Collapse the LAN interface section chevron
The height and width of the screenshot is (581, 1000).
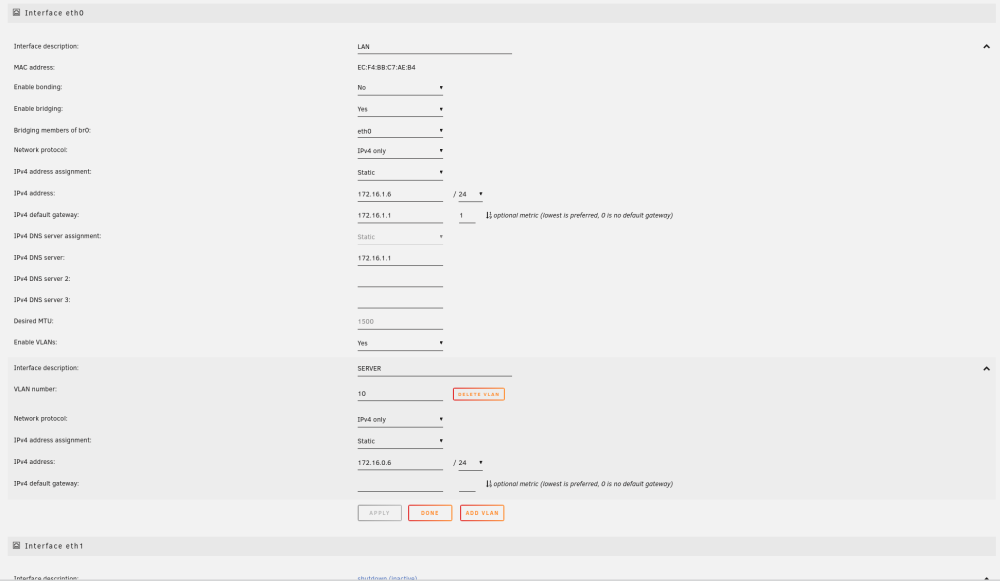click(986, 47)
